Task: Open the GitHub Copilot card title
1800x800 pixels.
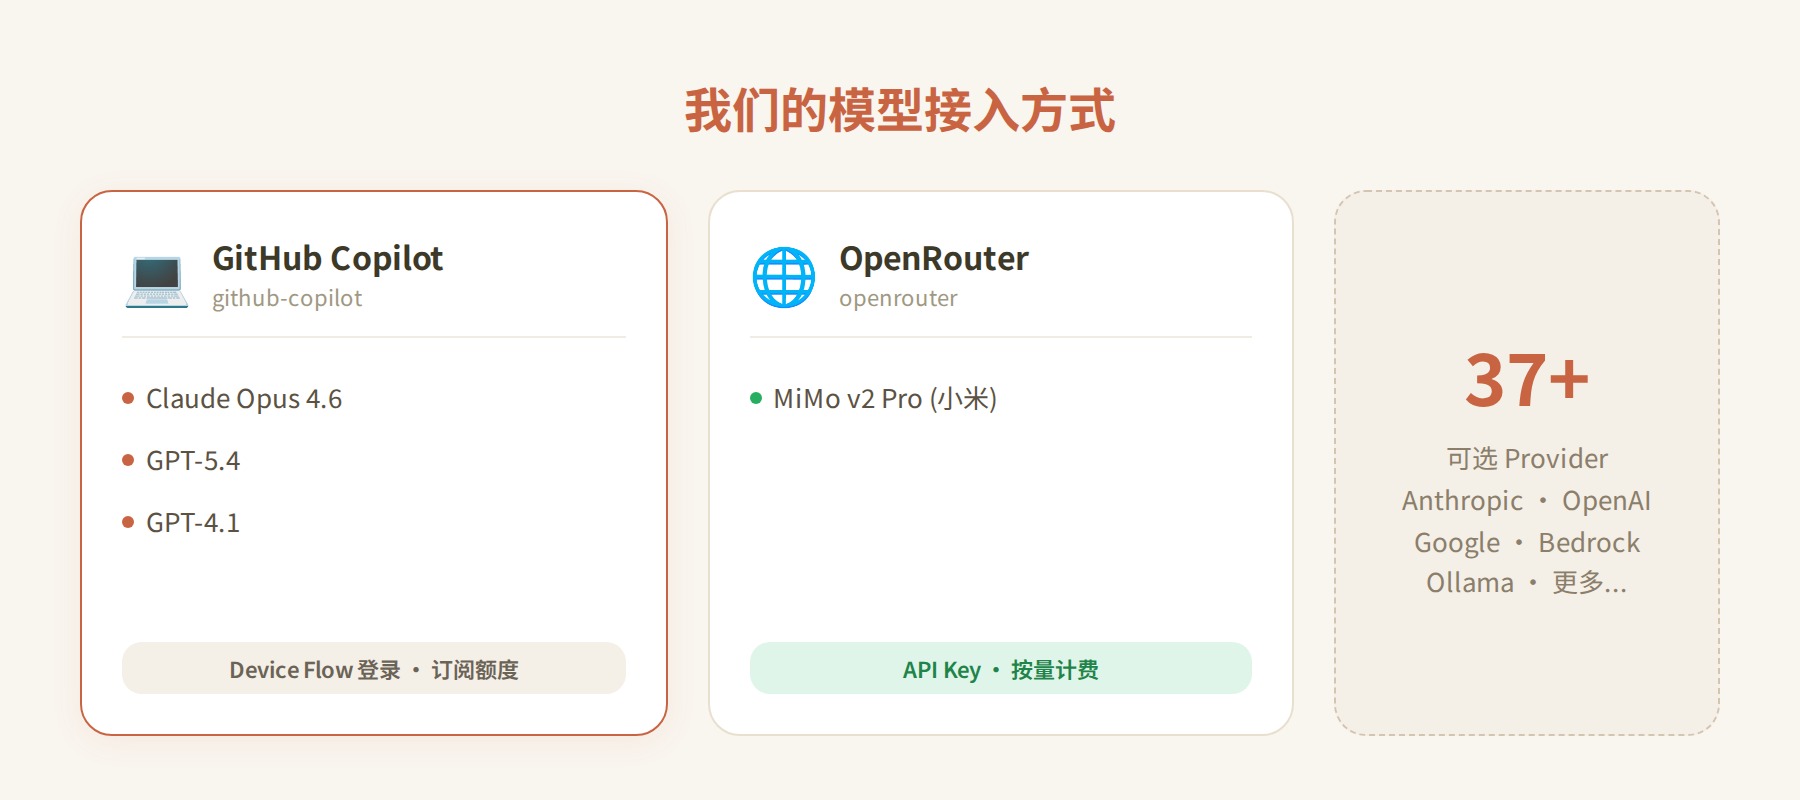Action: tap(328, 259)
